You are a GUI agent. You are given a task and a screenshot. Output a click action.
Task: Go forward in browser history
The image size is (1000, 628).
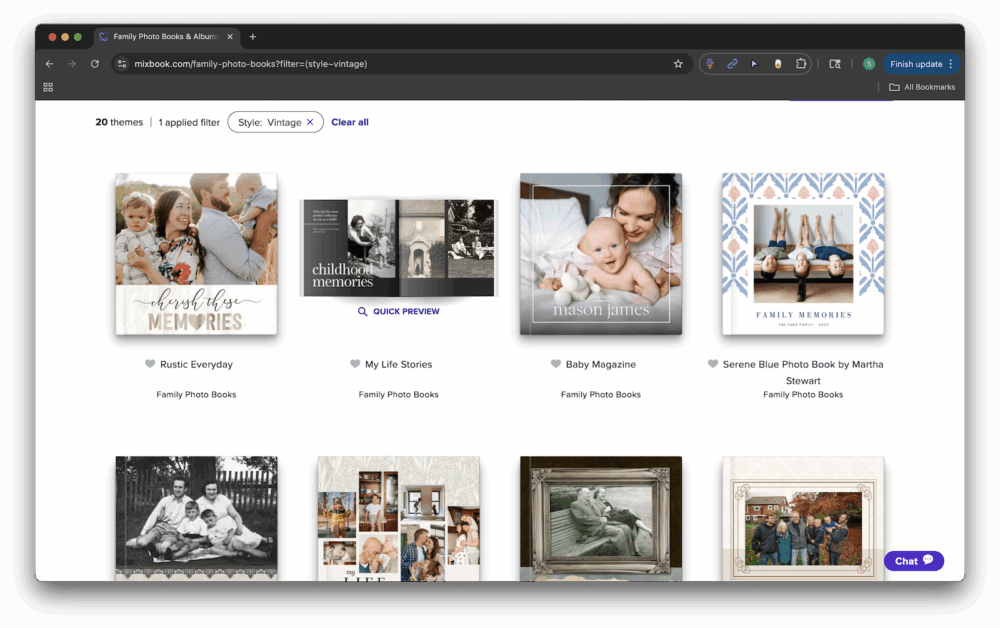point(72,64)
